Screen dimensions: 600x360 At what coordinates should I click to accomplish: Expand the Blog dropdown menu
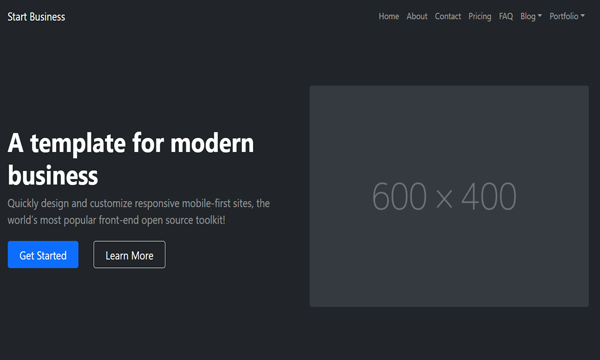(531, 16)
